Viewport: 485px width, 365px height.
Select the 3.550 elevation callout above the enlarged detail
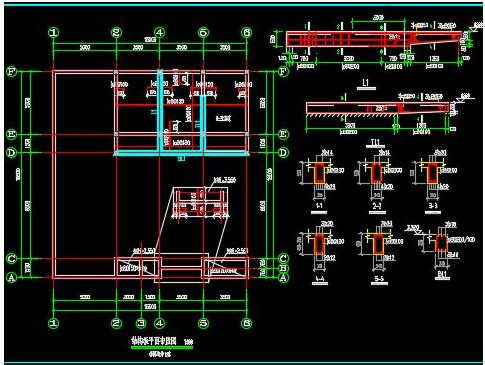[x=225, y=180]
